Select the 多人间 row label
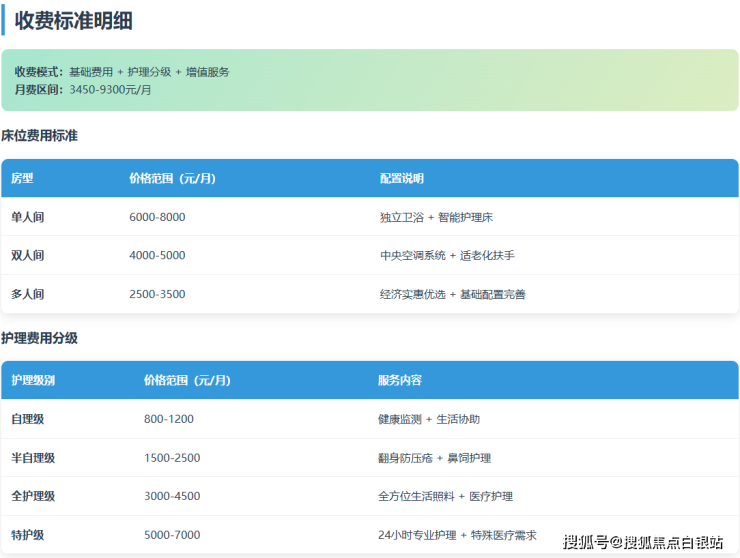 28,295
